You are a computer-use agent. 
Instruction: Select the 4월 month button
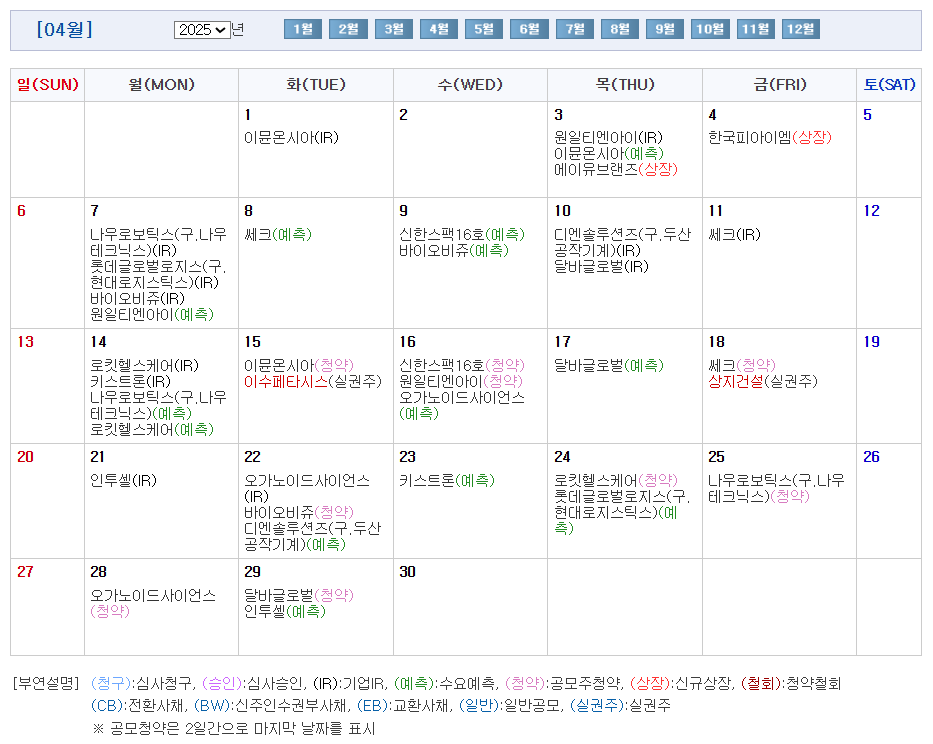(x=439, y=29)
